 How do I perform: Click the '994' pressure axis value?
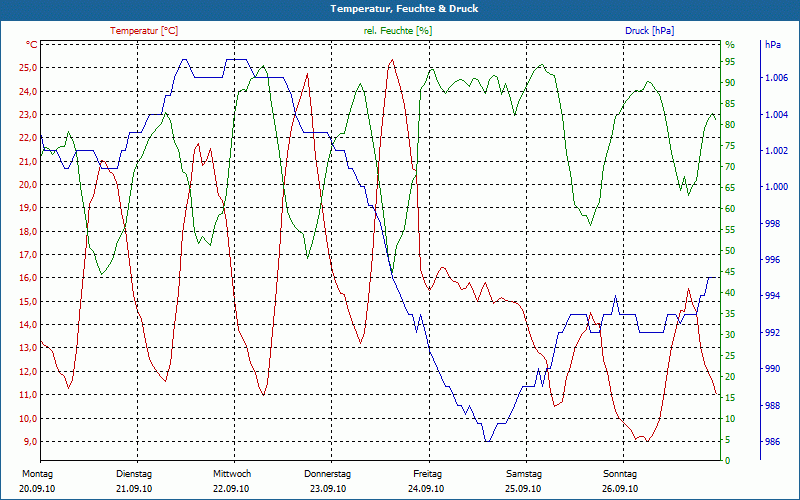click(772, 296)
